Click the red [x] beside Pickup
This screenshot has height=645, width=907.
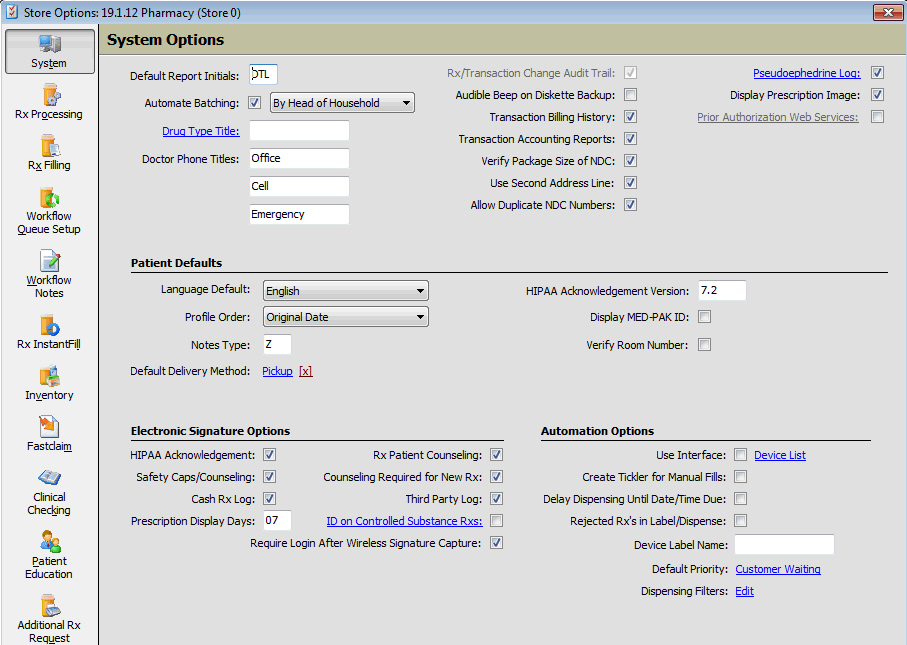coord(305,371)
